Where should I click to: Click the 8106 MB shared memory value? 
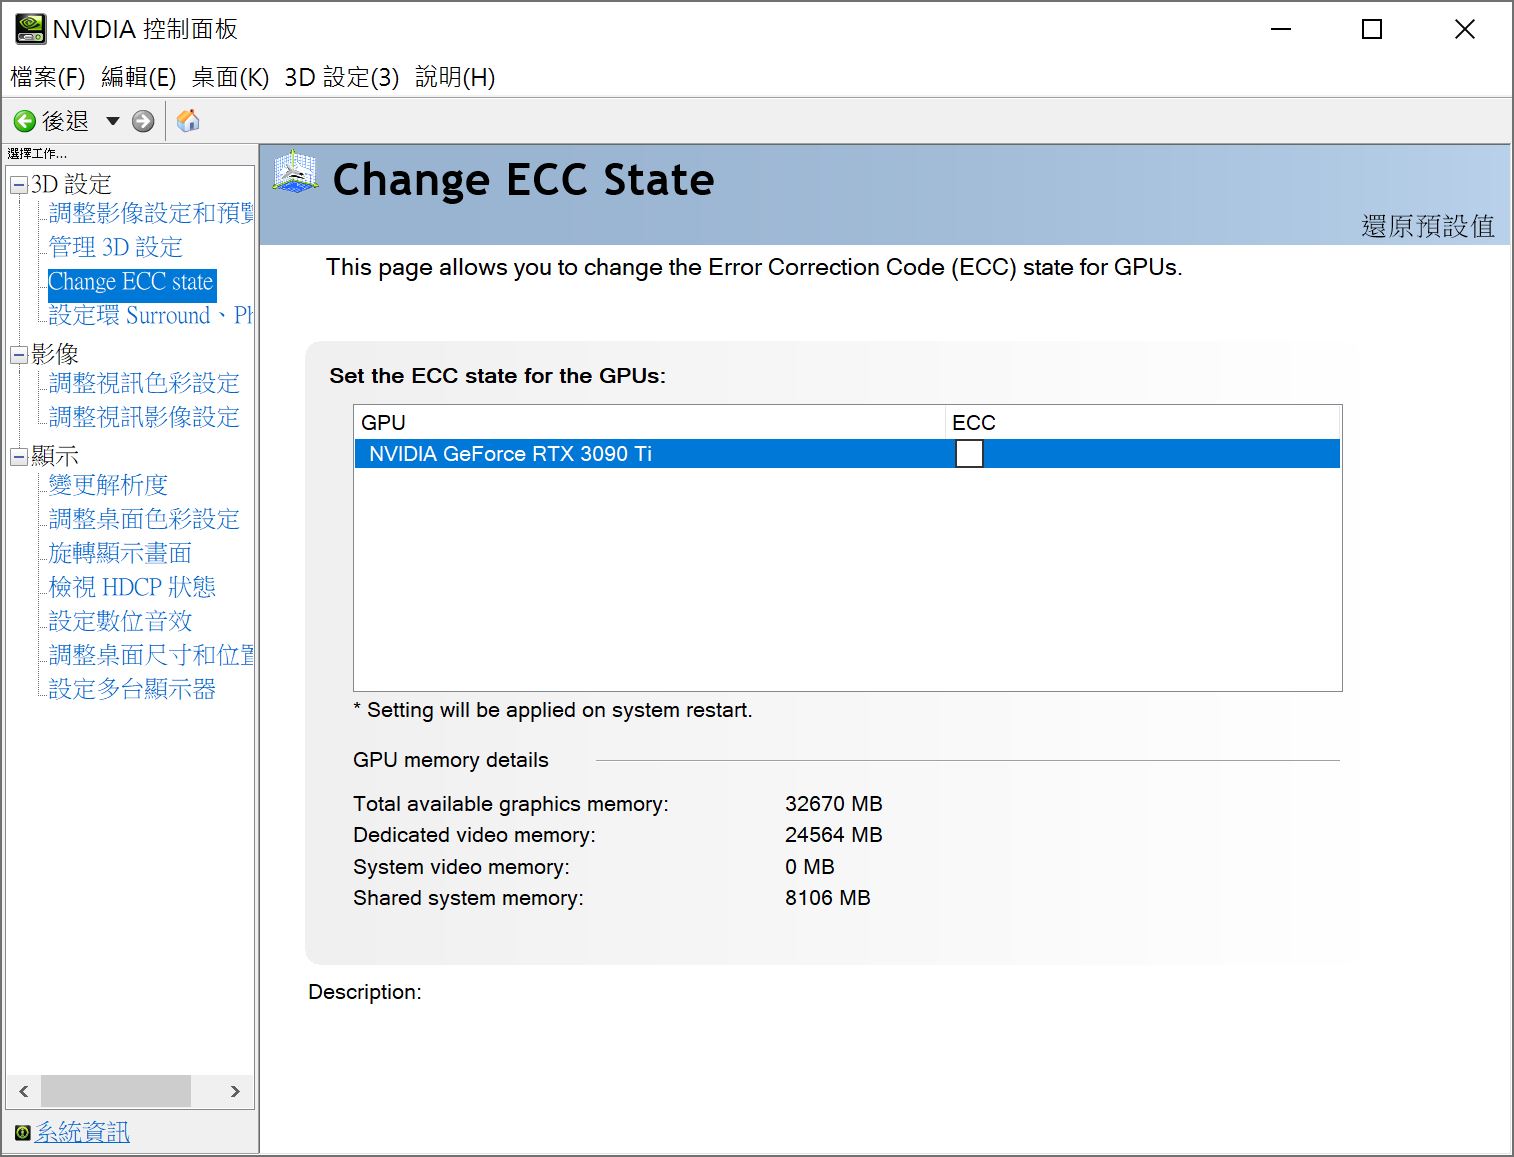(x=828, y=898)
